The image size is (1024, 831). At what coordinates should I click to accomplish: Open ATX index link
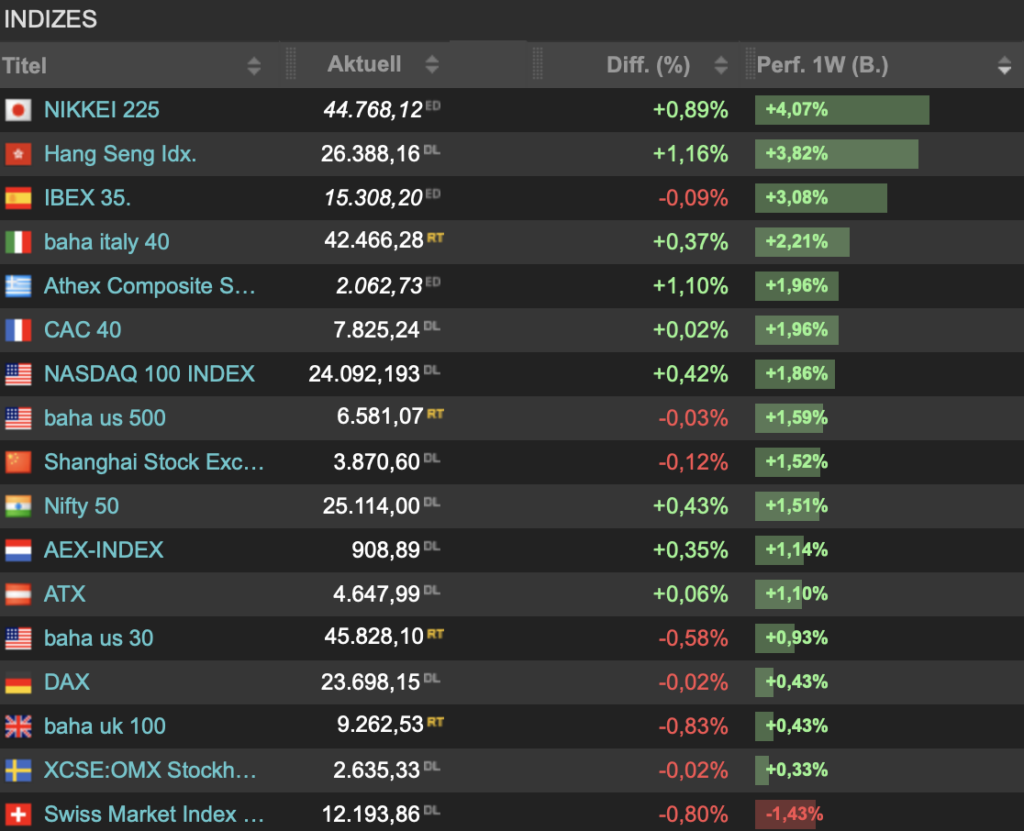pyautogui.click(x=64, y=594)
